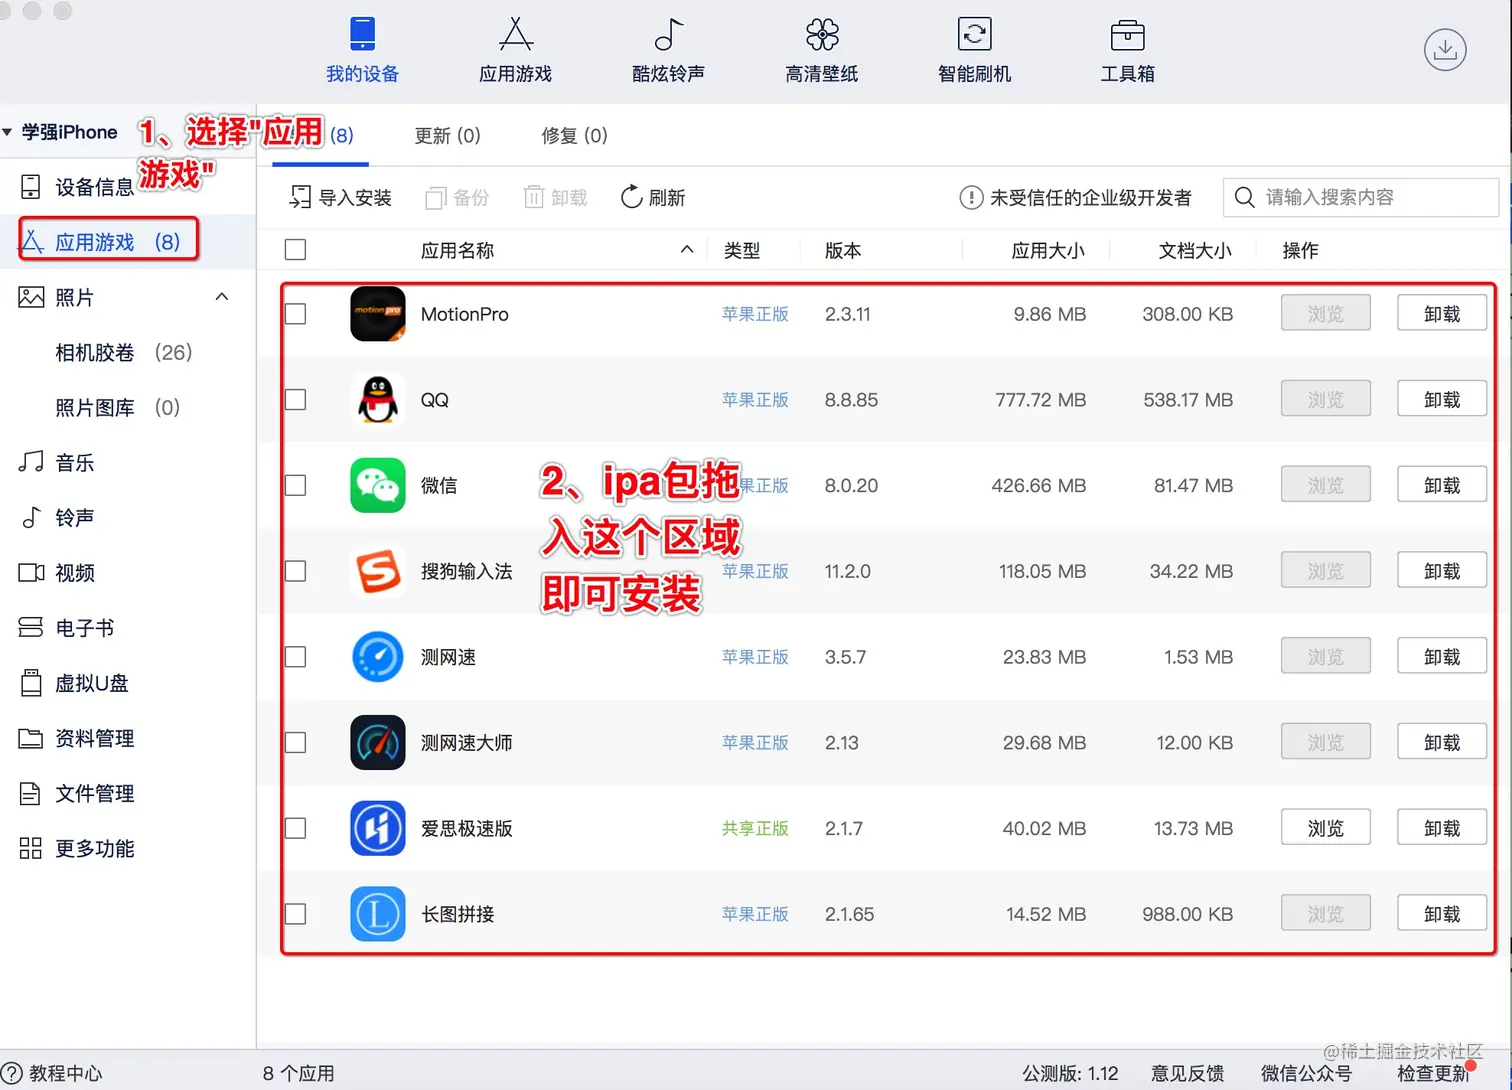This screenshot has height=1090, width=1512.
Task: Click 卸载 button for 搜狗输入法
Action: coord(1442,571)
